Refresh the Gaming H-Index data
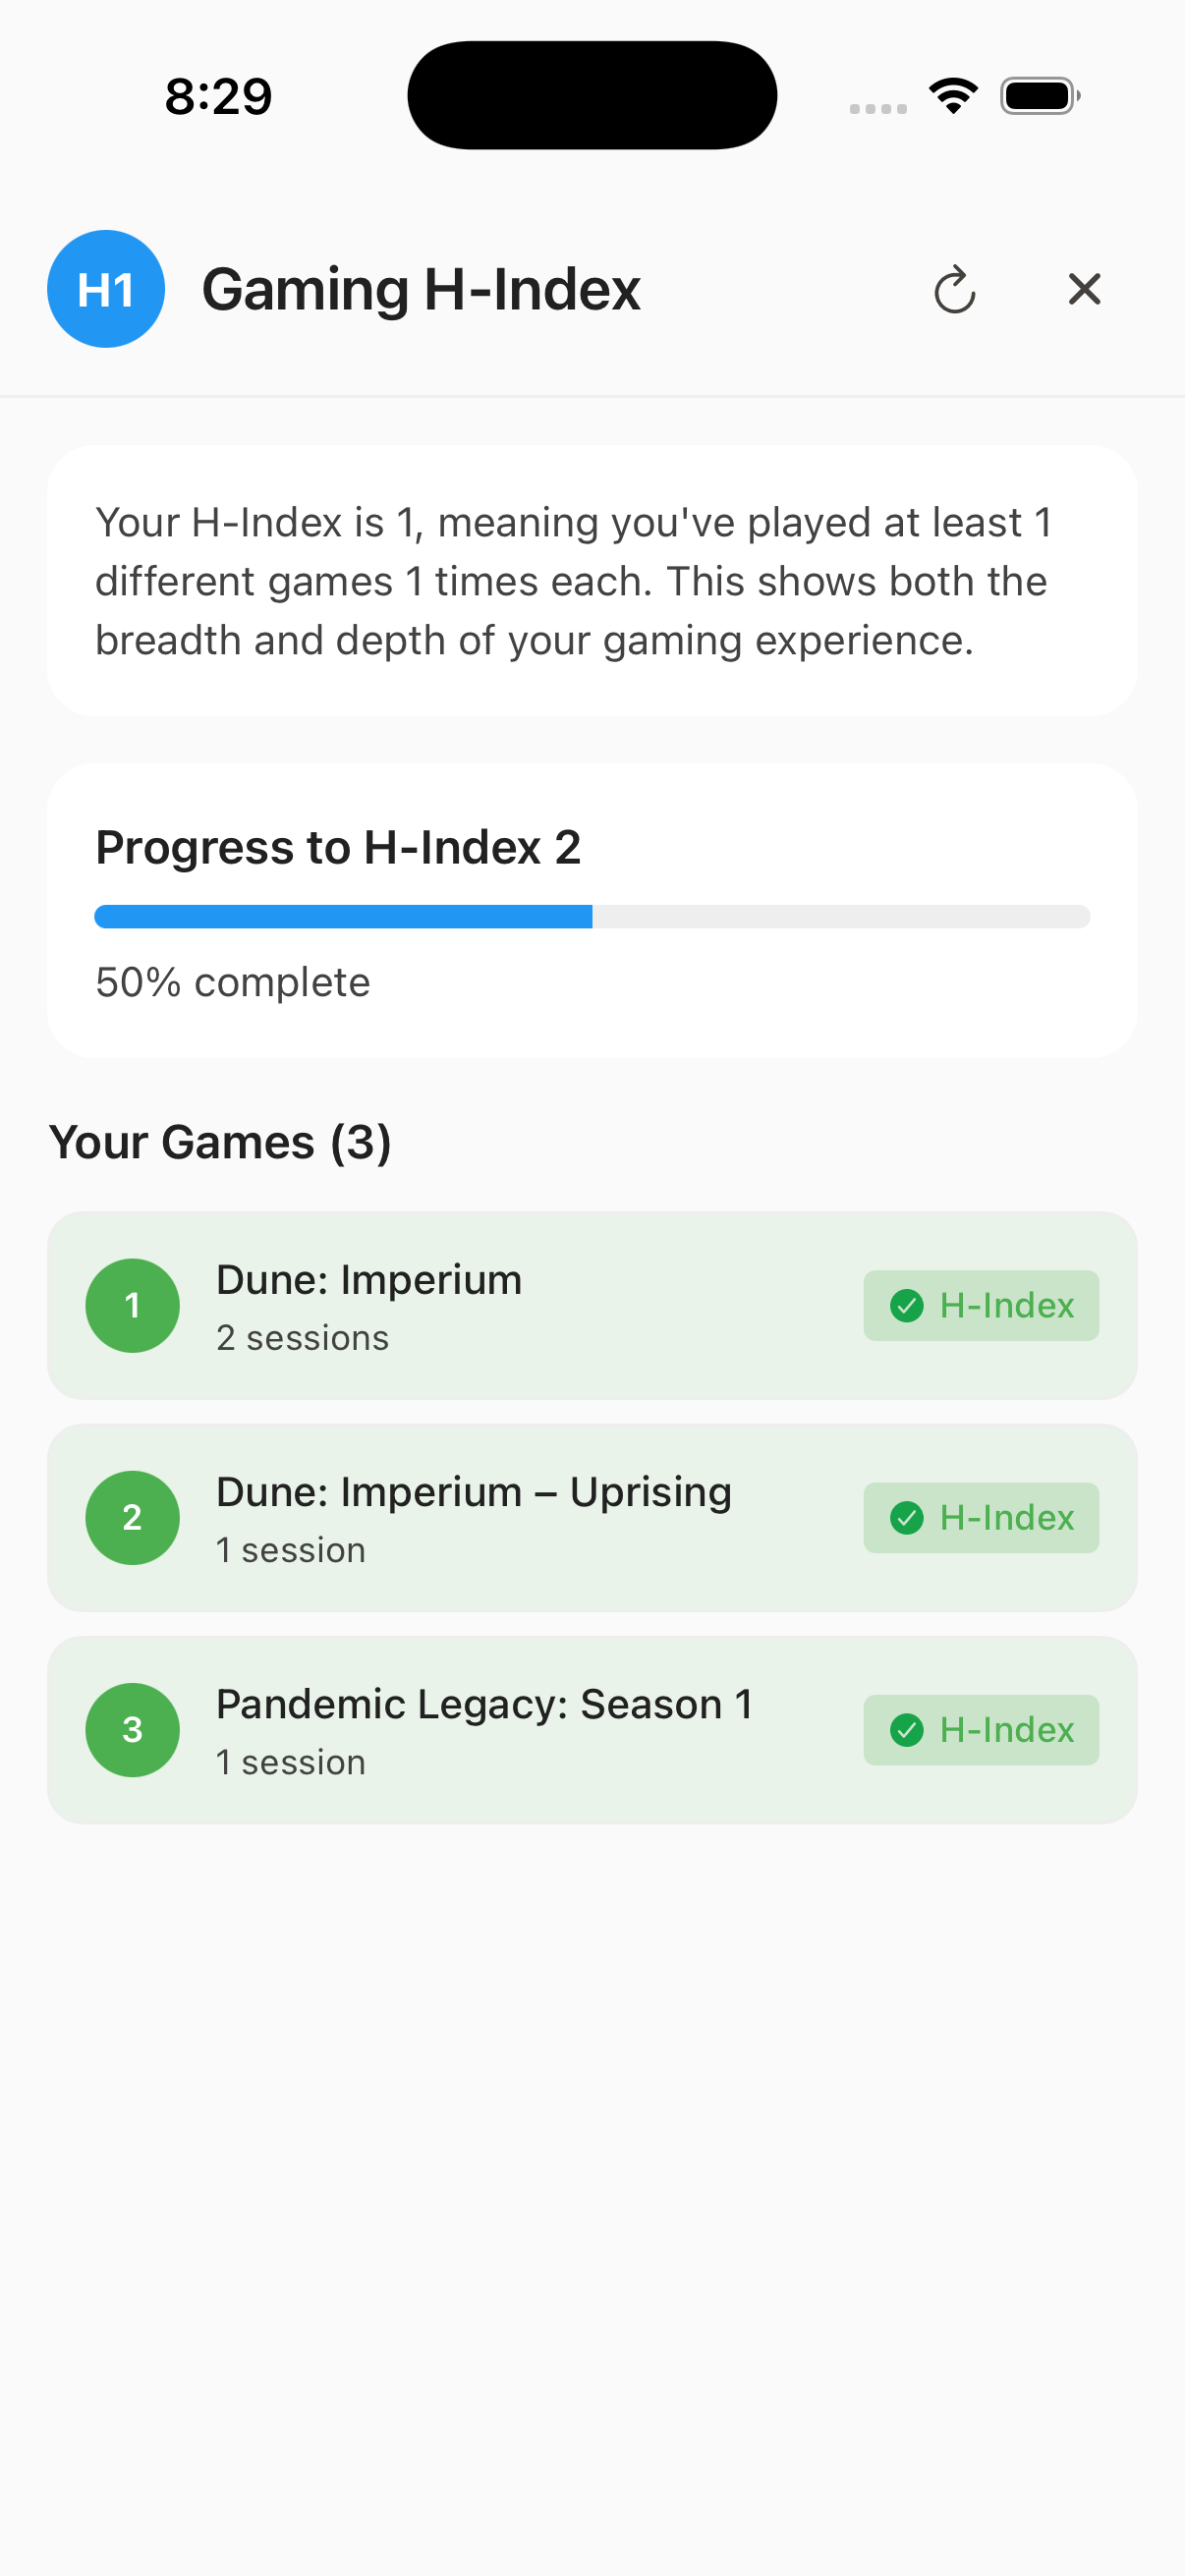Image resolution: width=1185 pixels, height=2576 pixels. point(956,289)
